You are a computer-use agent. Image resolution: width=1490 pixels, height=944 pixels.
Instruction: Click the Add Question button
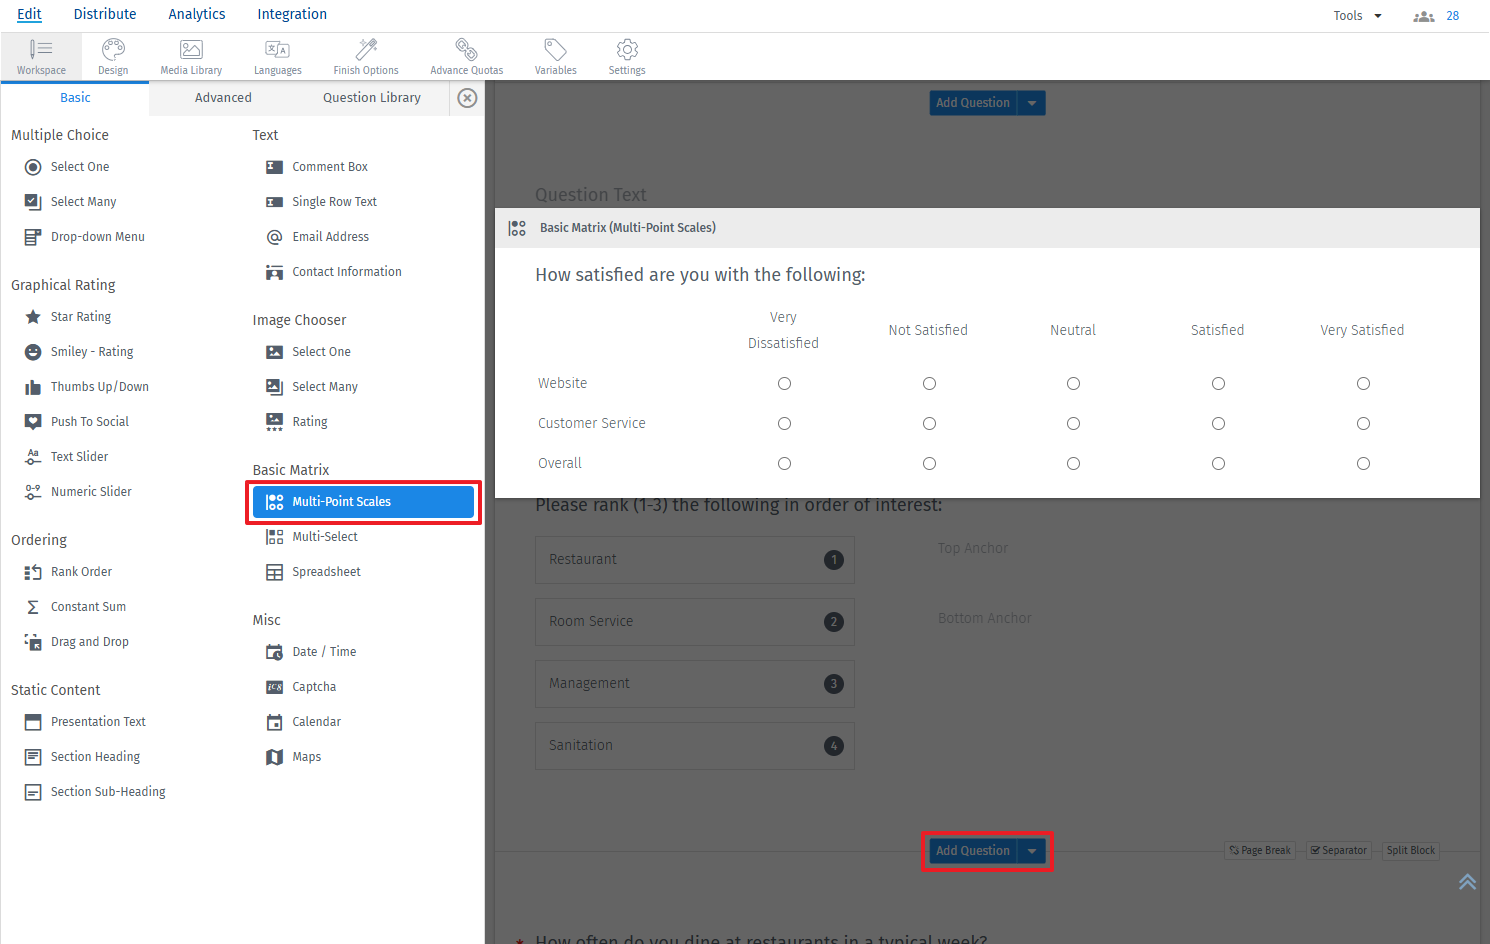(x=972, y=850)
